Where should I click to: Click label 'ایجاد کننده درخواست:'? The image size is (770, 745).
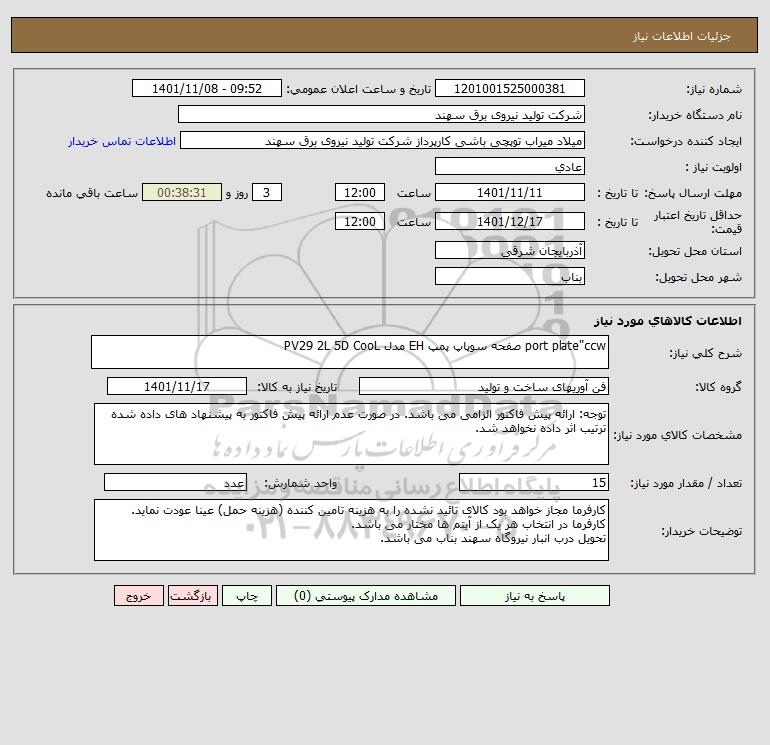(686, 141)
